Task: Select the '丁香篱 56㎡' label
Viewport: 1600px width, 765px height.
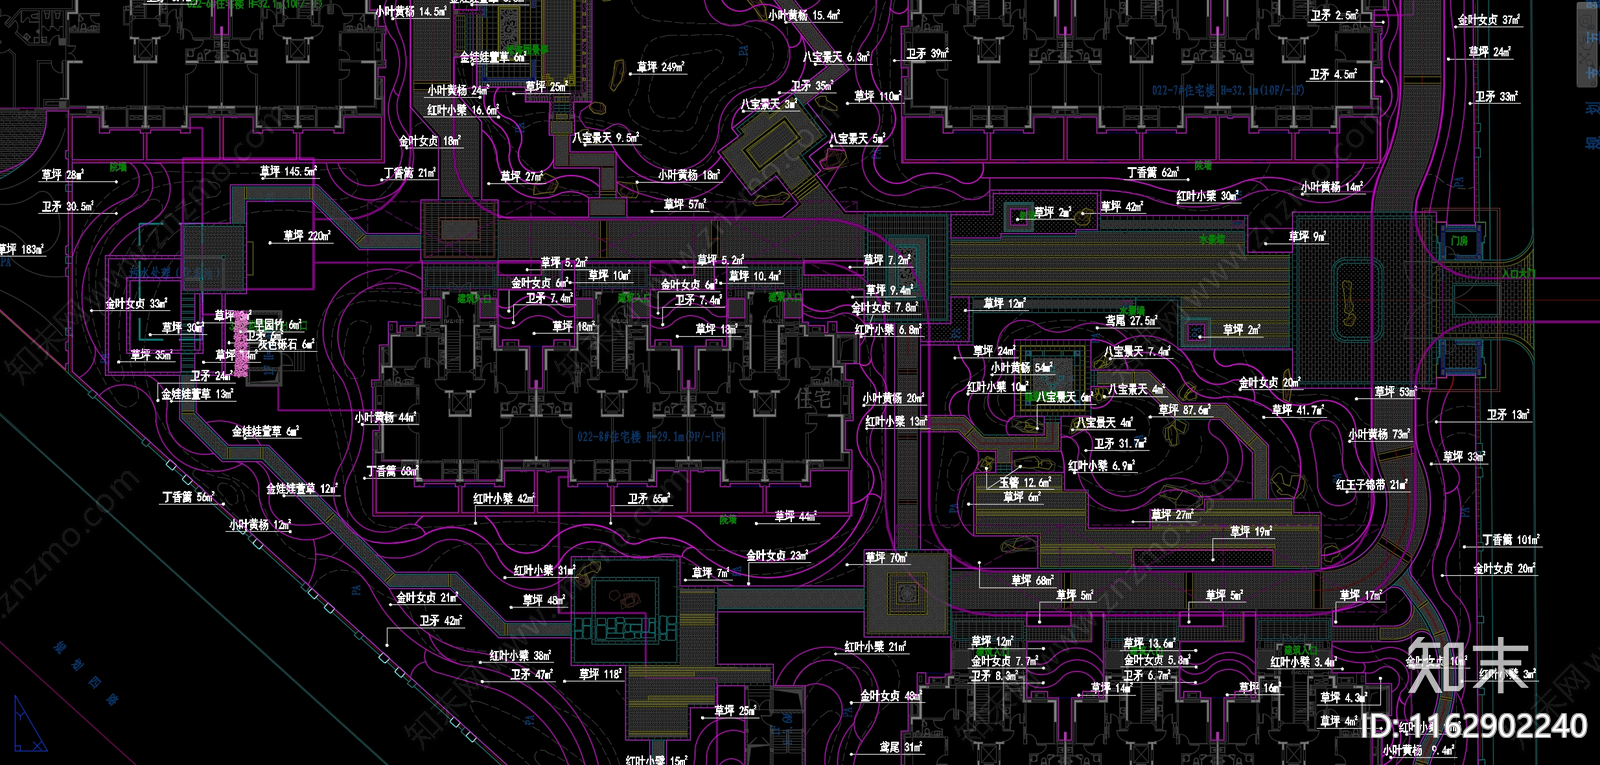Action: pos(189,496)
